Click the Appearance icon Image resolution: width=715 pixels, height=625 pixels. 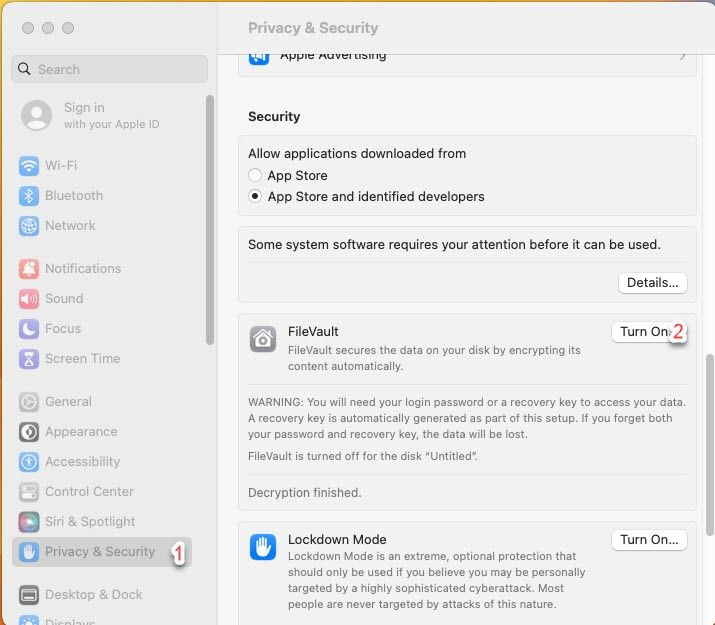(x=29, y=432)
